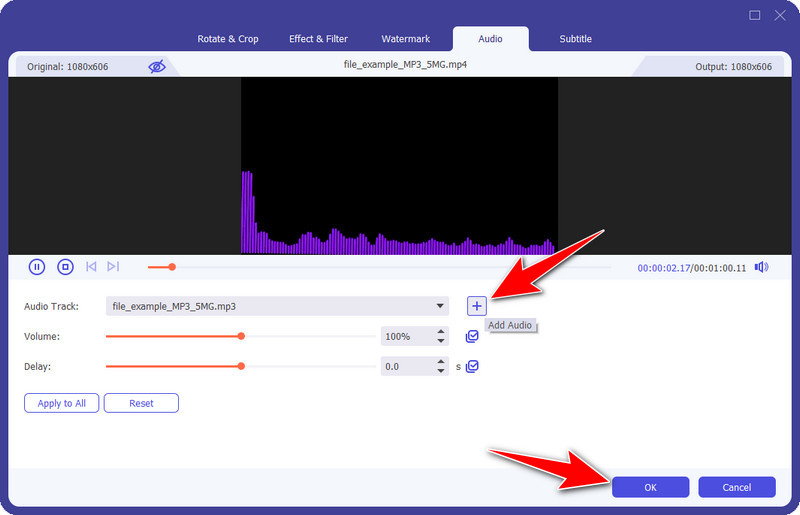800x515 pixels.
Task: Confirm changes with the OK button
Action: [x=650, y=487]
